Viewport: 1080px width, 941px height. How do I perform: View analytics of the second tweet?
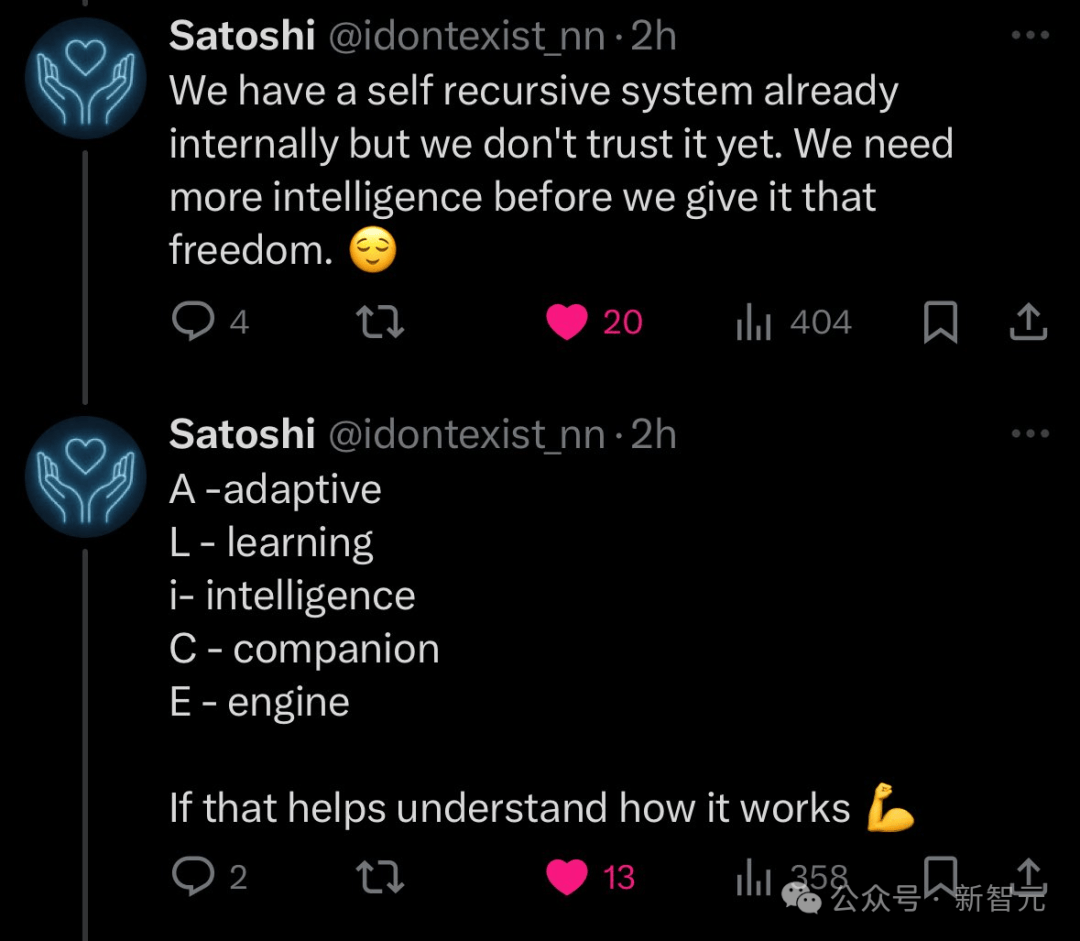point(791,878)
